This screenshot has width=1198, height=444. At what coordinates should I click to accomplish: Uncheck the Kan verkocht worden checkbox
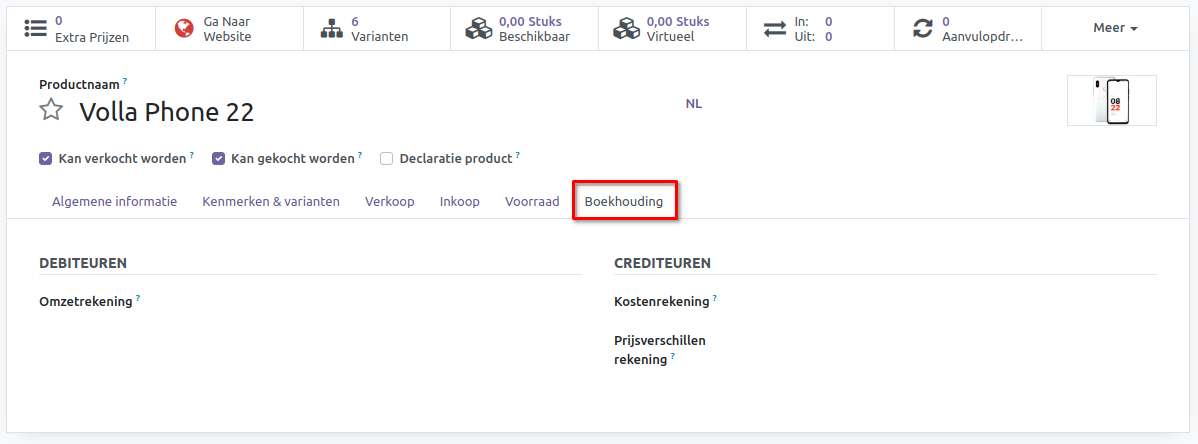point(46,159)
